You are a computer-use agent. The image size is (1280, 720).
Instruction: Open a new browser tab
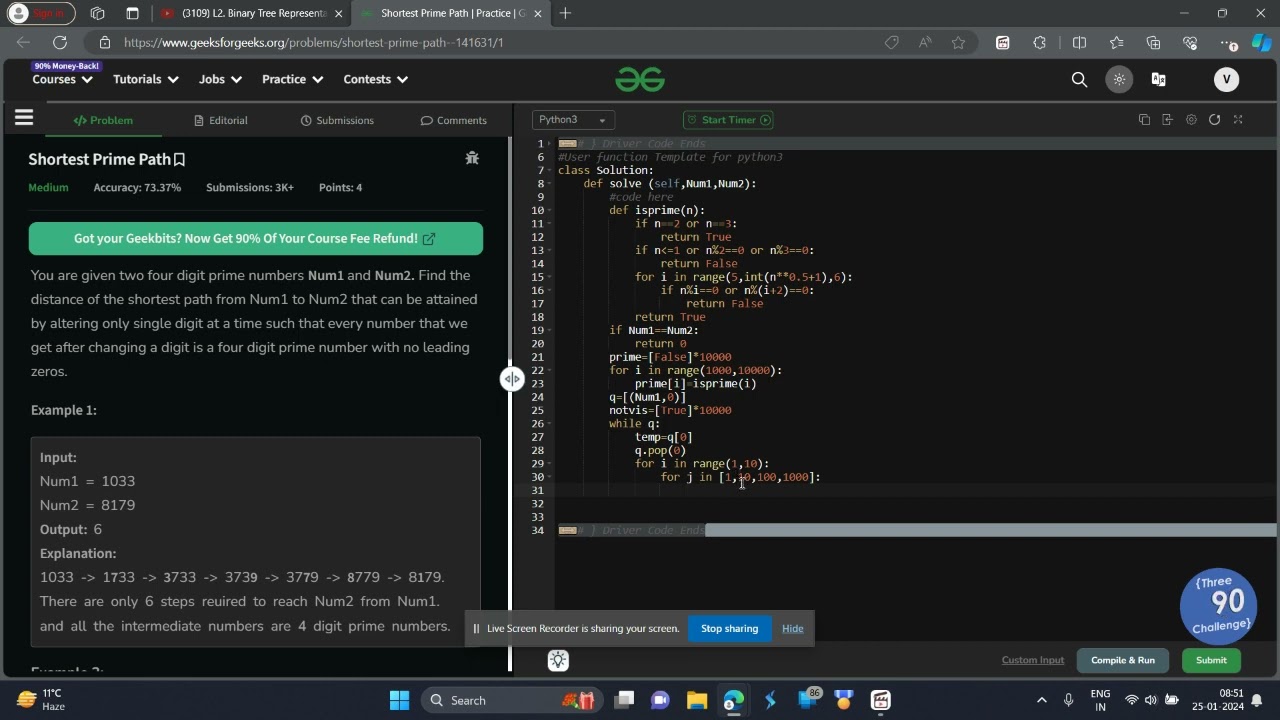[x=565, y=14]
